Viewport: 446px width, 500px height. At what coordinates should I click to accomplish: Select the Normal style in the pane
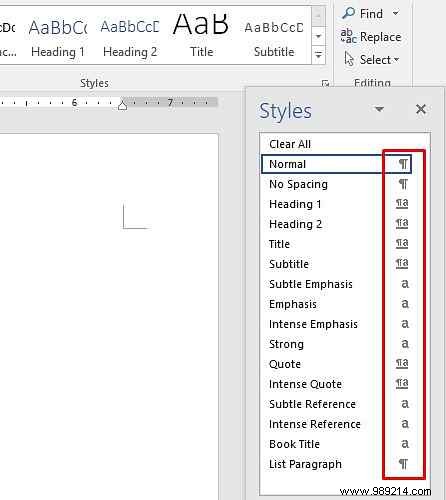point(336,164)
